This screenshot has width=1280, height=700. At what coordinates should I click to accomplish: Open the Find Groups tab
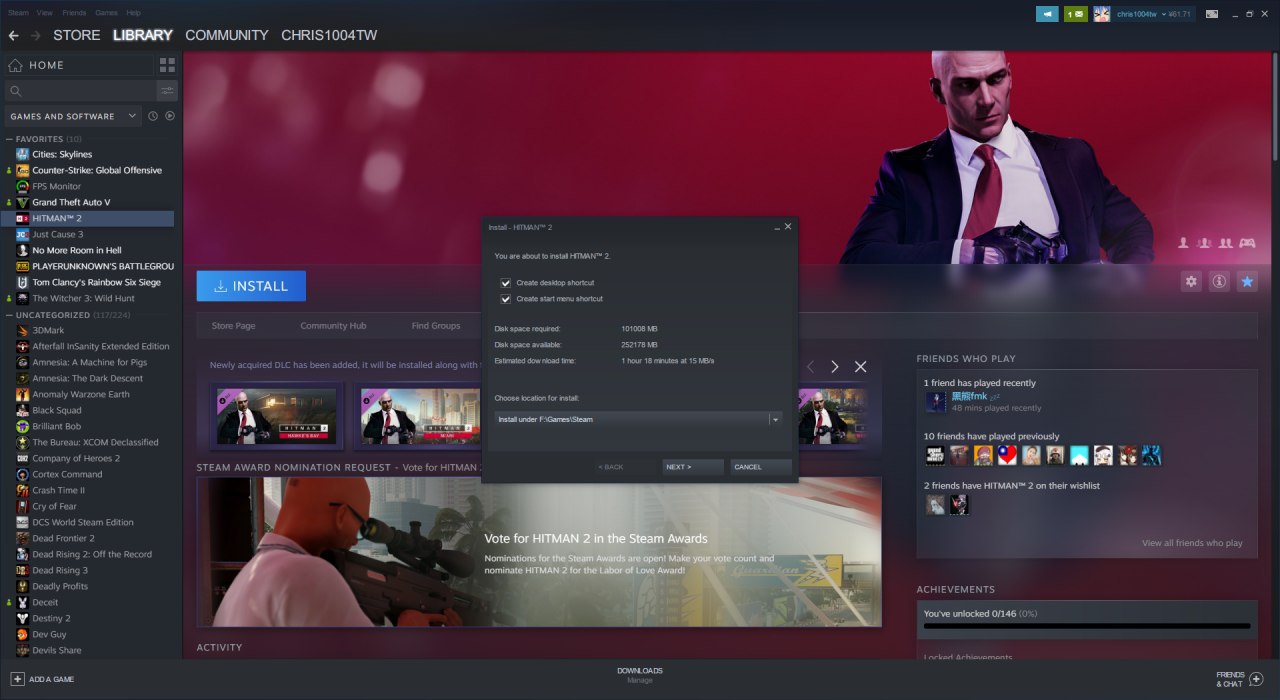click(436, 326)
